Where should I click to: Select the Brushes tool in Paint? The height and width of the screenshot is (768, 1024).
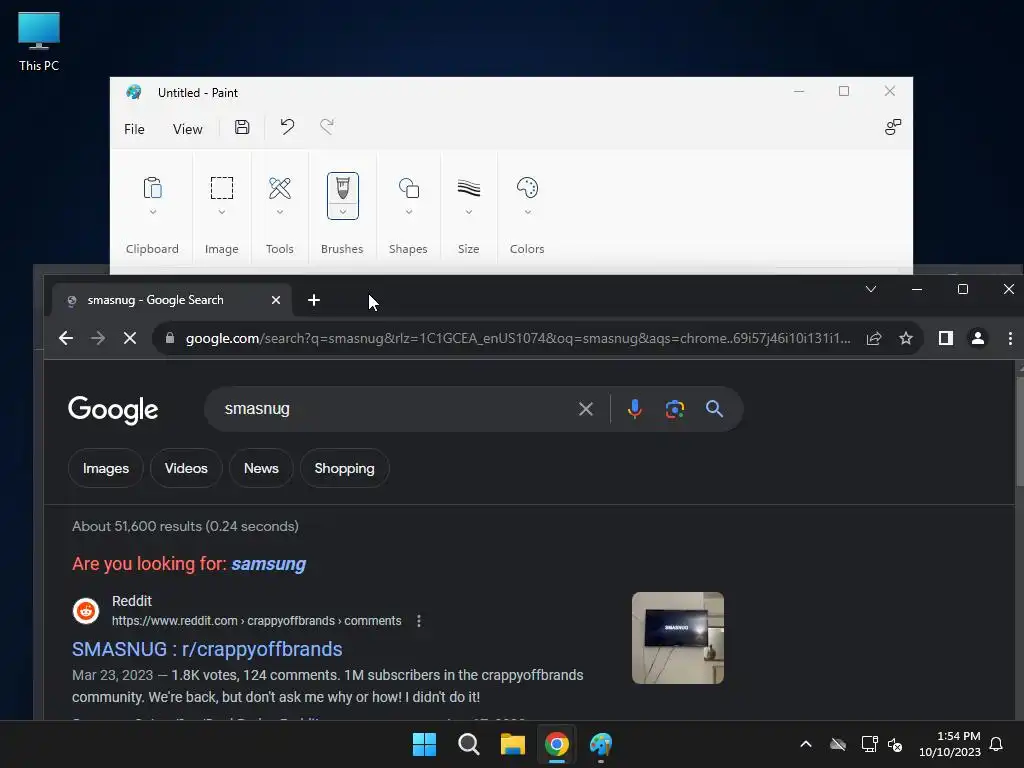coord(342,188)
